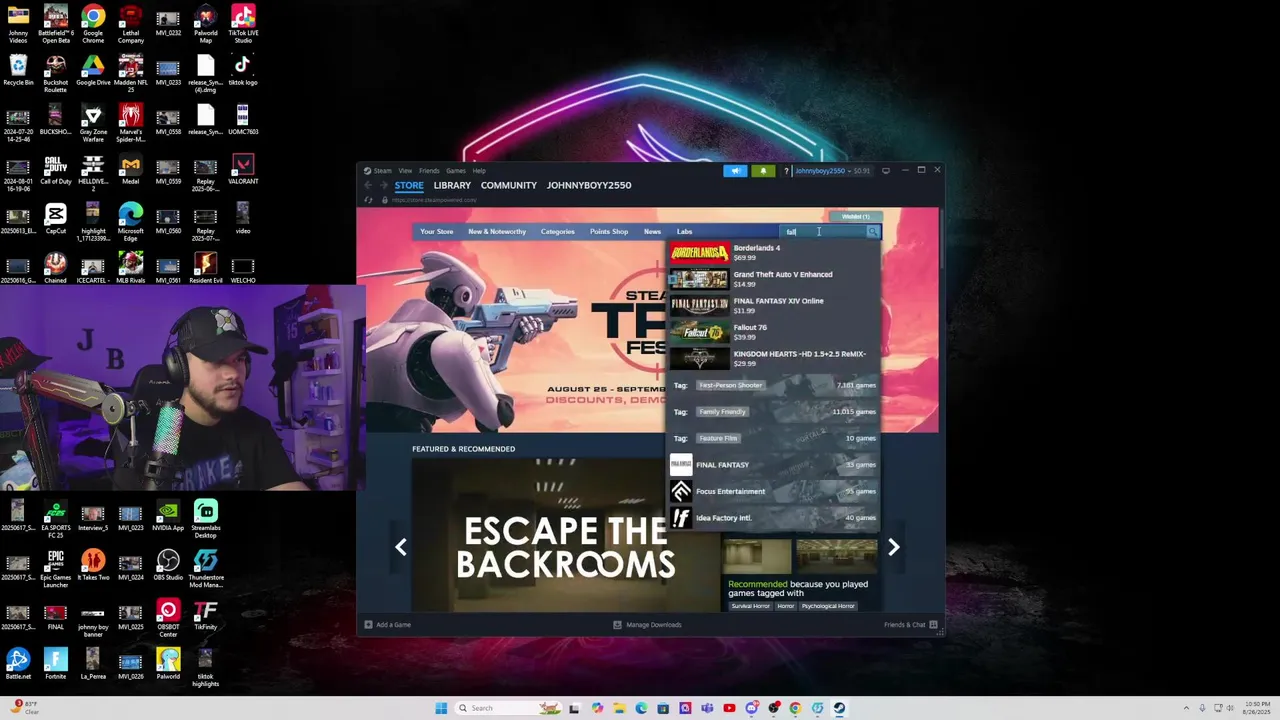Open Windows Start menu
Viewport: 1280px width, 720px height.
(x=441, y=708)
